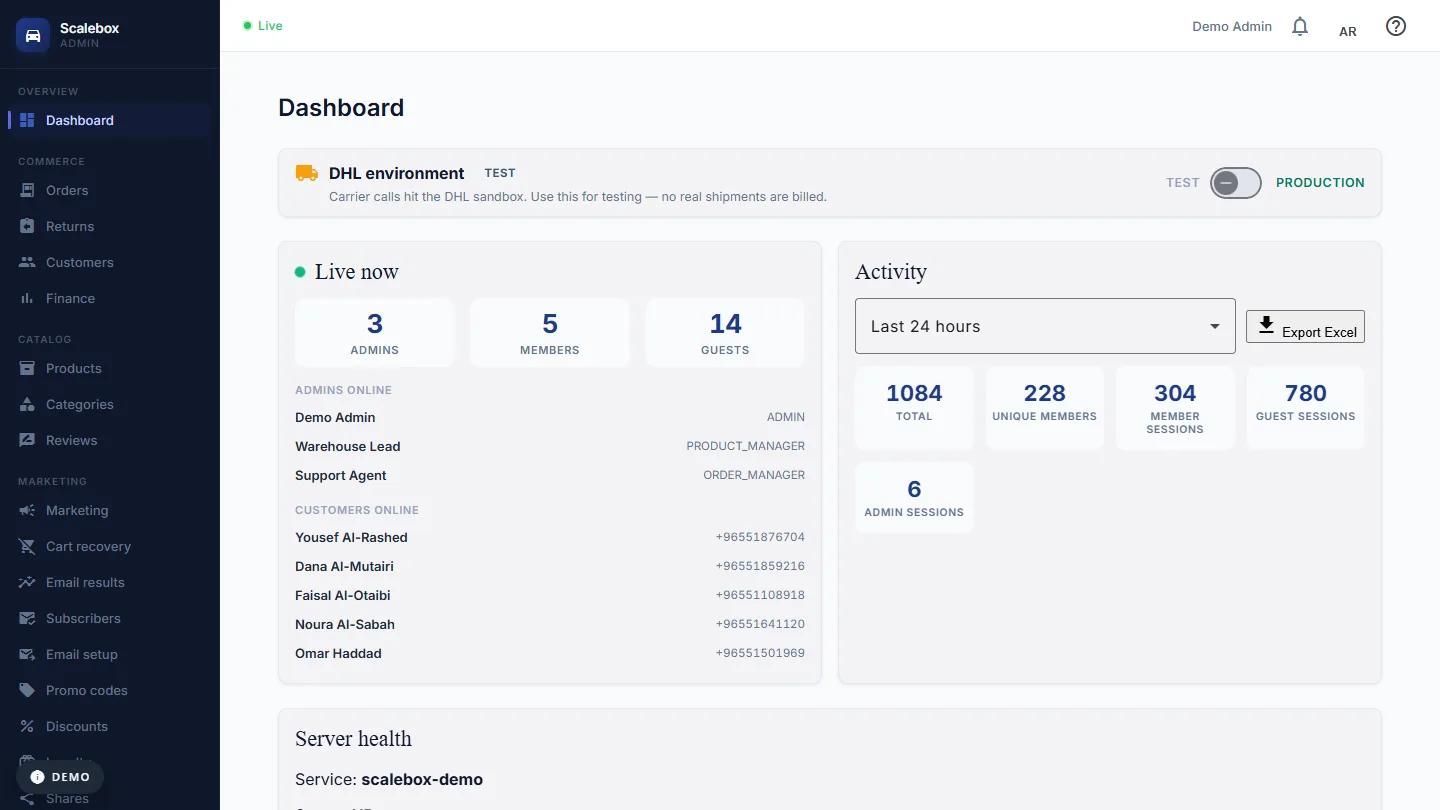
Task: Click the Cart recovery icon
Action: (27, 546)
